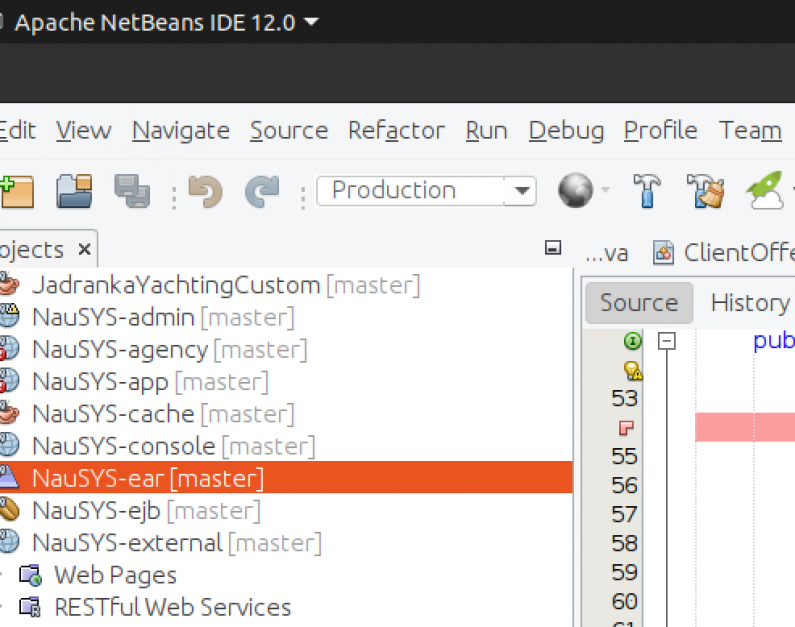This screenshot has width=795, height=627.
Task: Open the browser globe dropdown arrow
Action: pyautogui.click(x=605, y=190)
